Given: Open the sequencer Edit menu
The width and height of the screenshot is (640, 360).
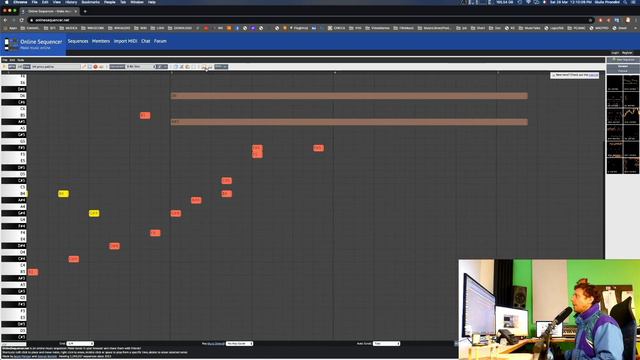Looking at the screenshot, I should click(x=12, y=60).
